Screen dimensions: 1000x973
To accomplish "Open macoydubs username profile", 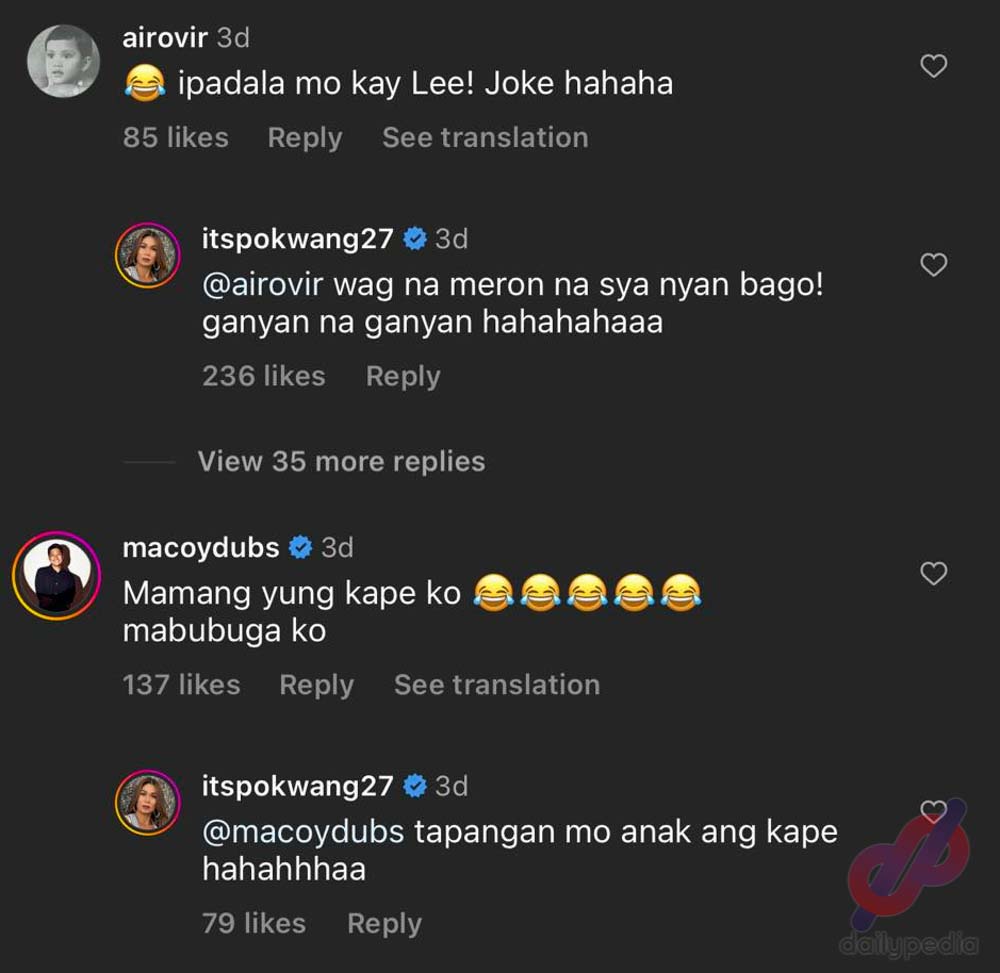I will 201,548.
